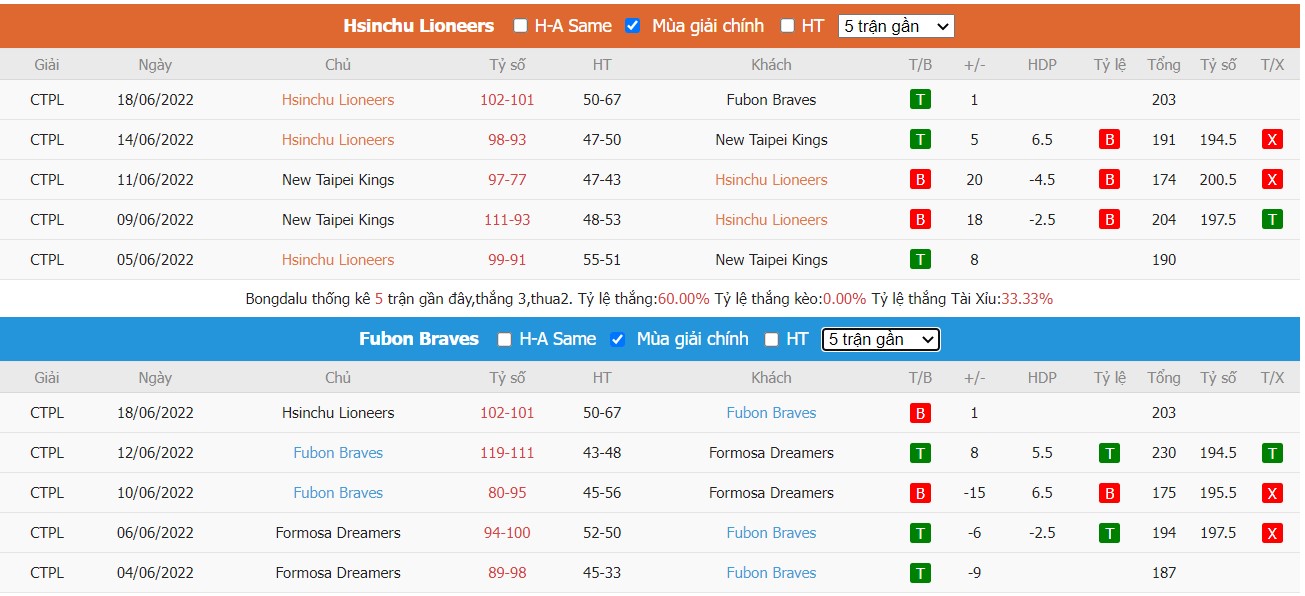The width and height of the screenshot is (1305, 596).
Task: Click the total value 187
Action: pyautogui.click(x=1164, y=573)
